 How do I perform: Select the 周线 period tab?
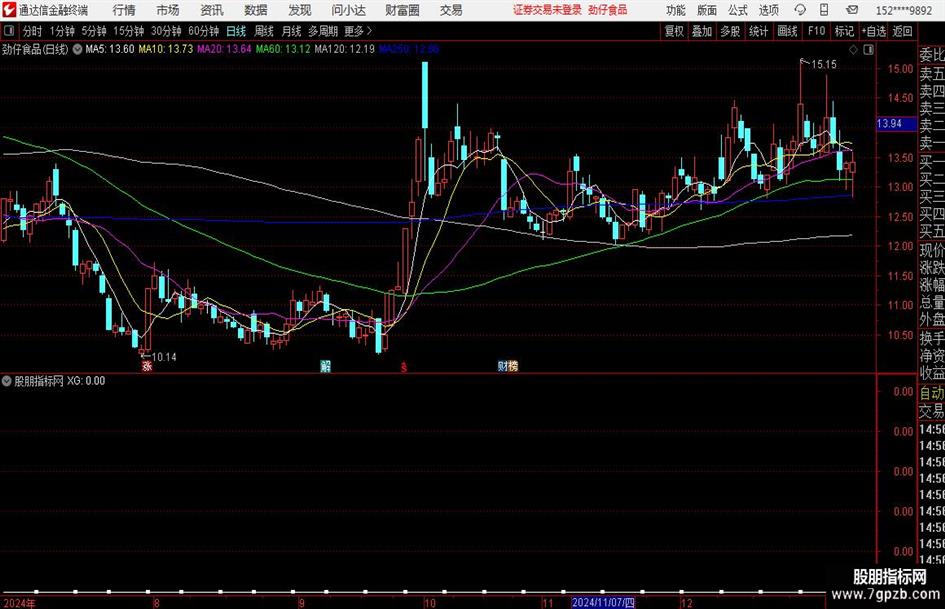tap(264, 31)
